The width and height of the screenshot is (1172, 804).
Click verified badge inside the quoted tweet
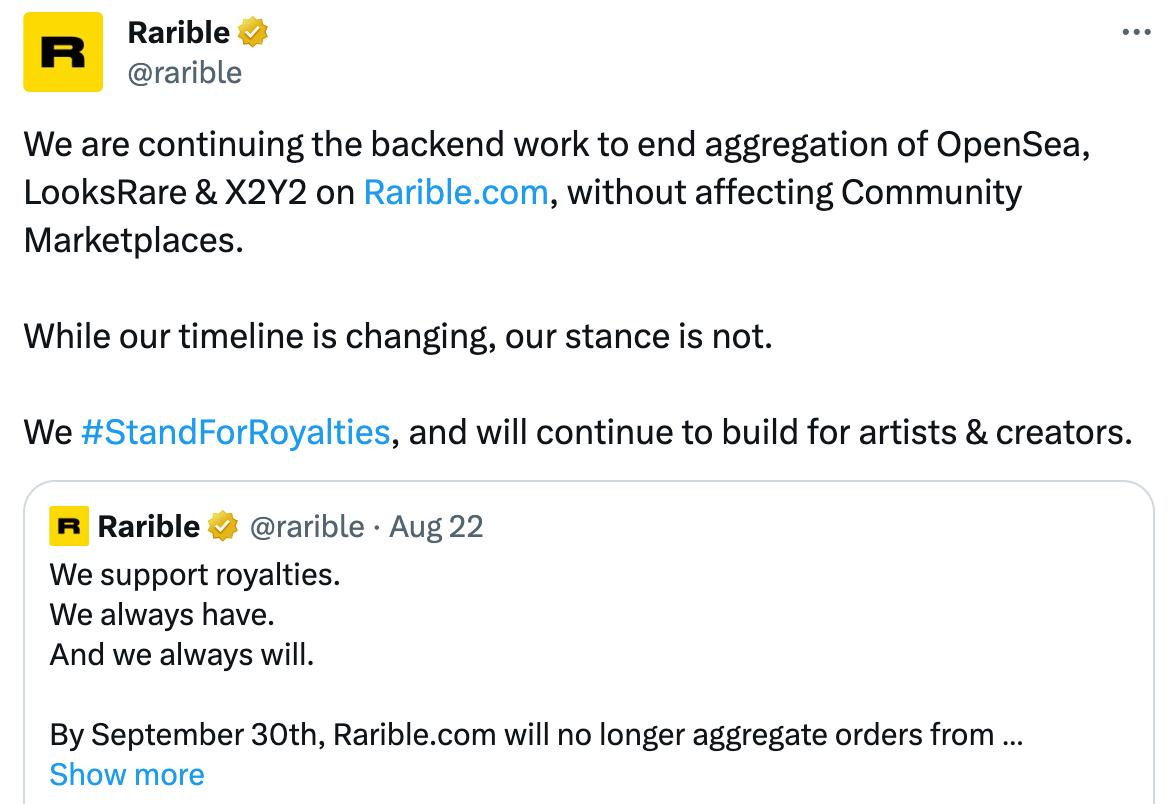coord(222,526)
